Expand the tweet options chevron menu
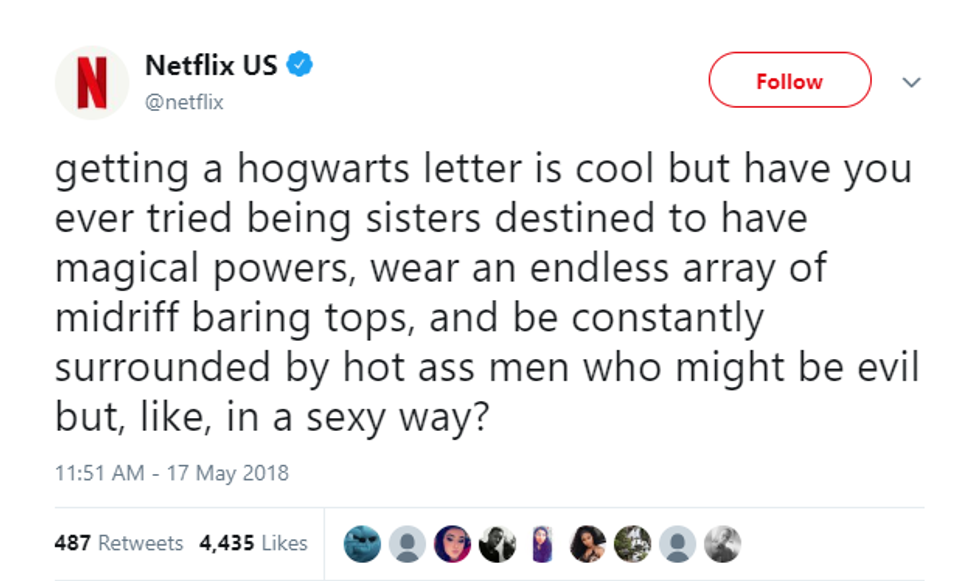 click(910, 83)
